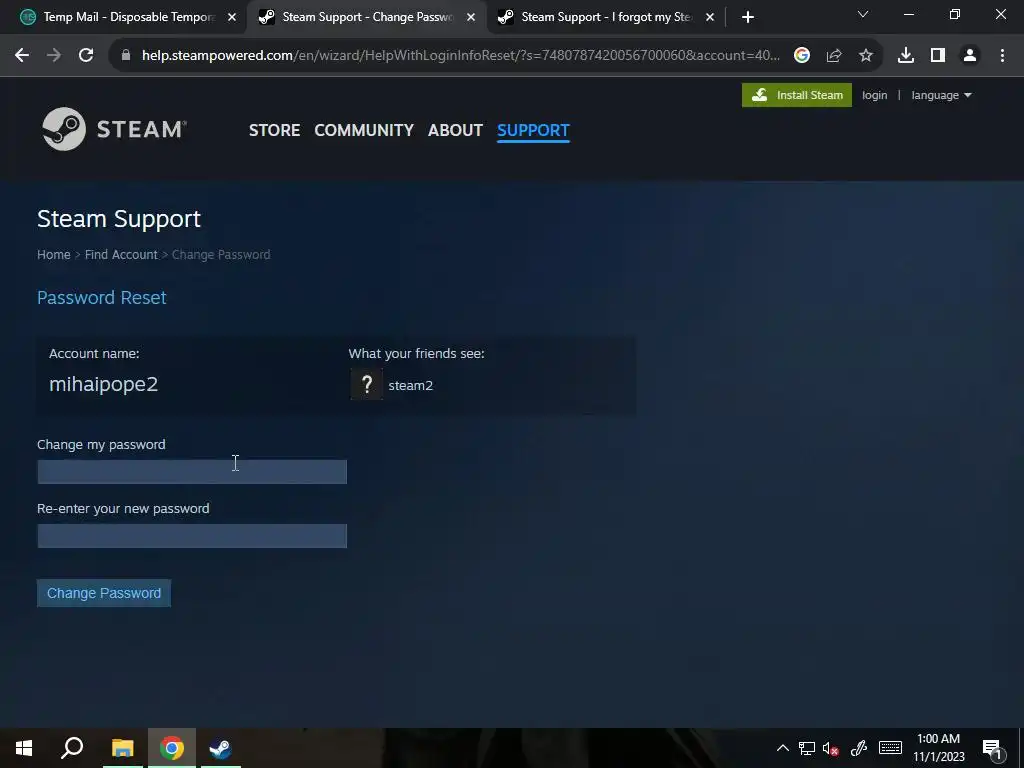Open the notification center icon

(x=992, y=749)
